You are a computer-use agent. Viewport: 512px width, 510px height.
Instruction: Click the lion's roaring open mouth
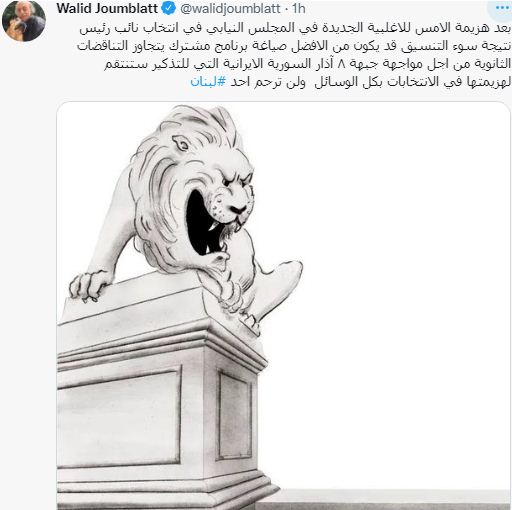click(x=200, y=223)
